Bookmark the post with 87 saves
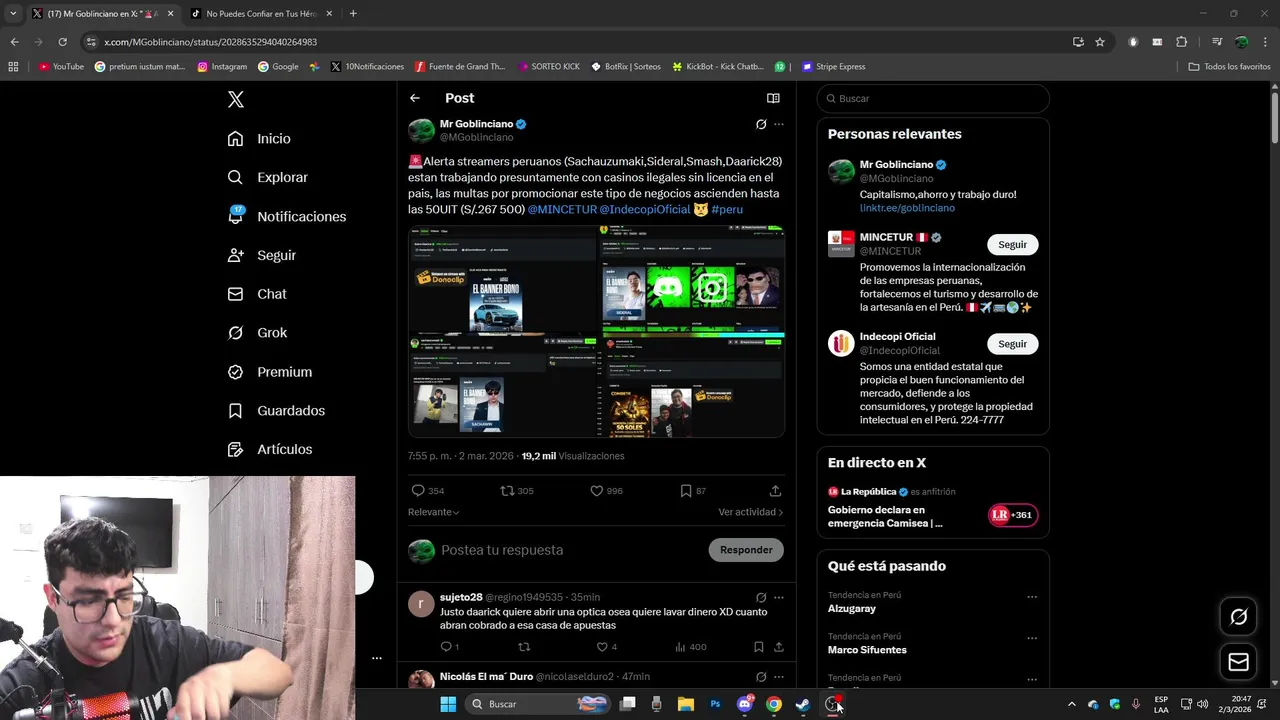 click(x=686, y=491)
